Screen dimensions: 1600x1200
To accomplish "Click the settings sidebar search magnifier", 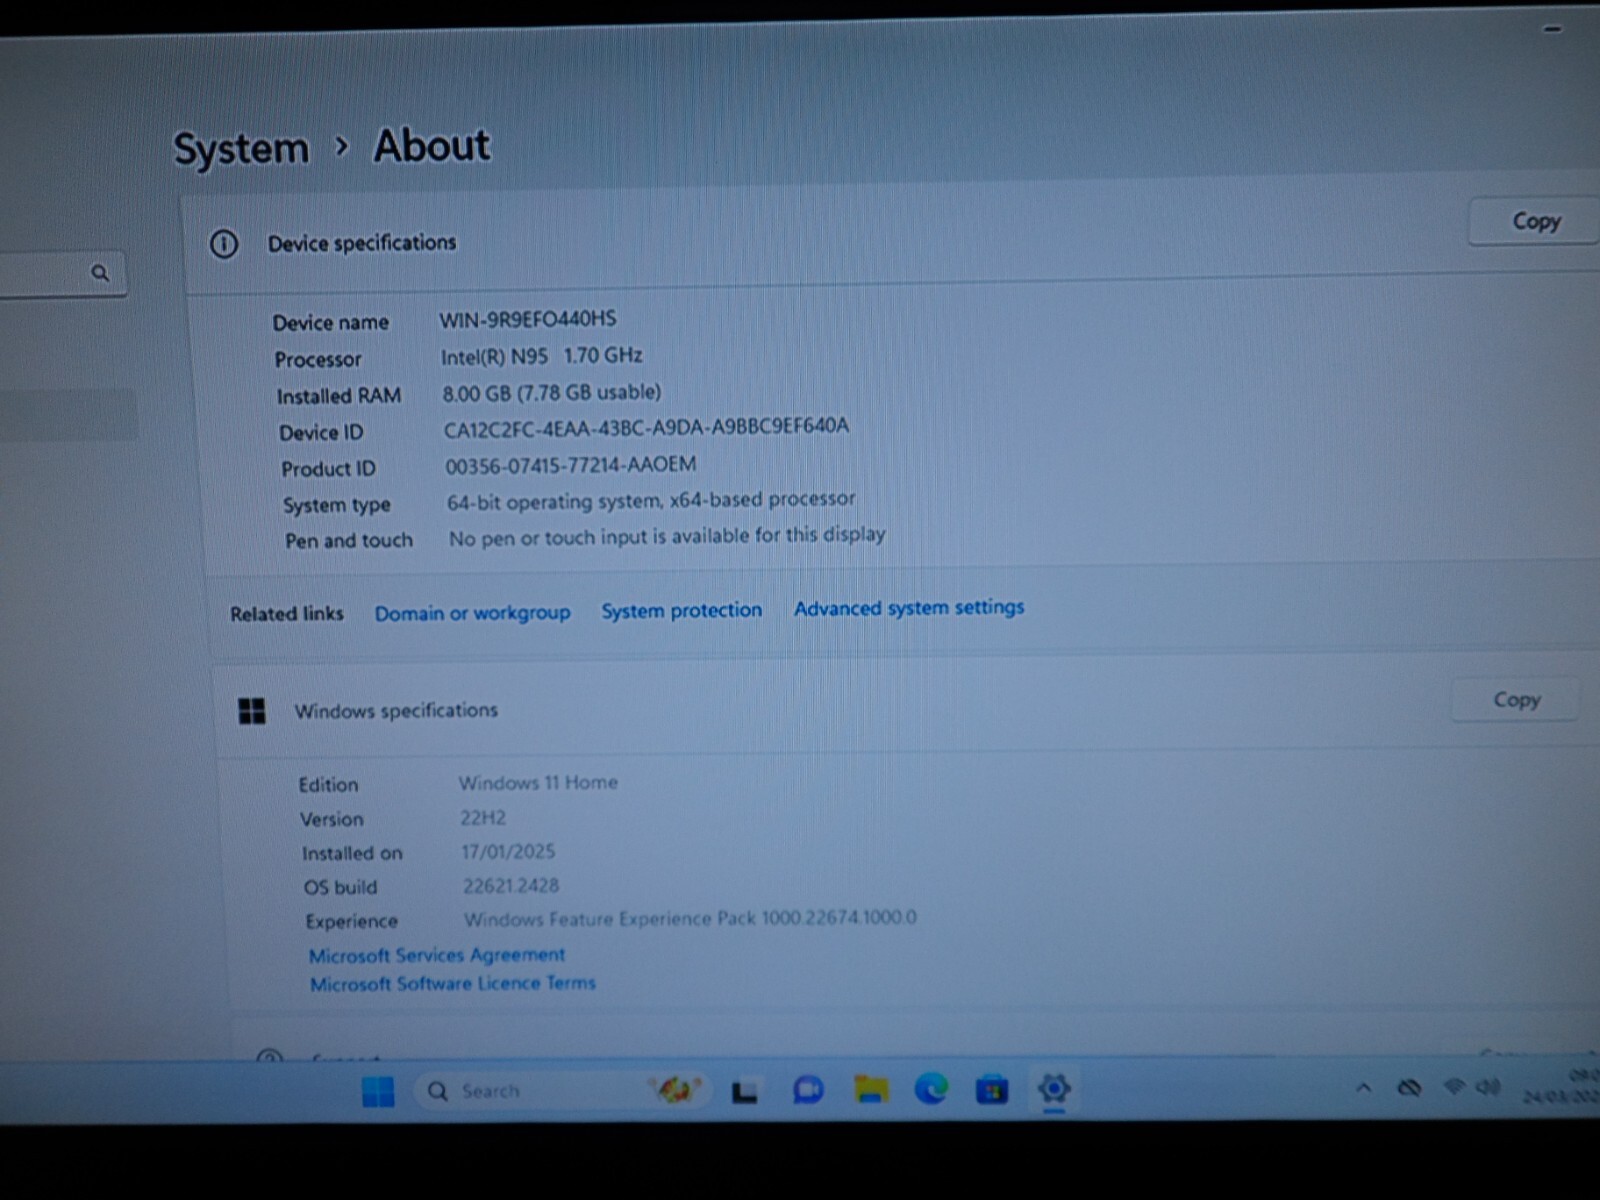I will (x=100, y=272).
